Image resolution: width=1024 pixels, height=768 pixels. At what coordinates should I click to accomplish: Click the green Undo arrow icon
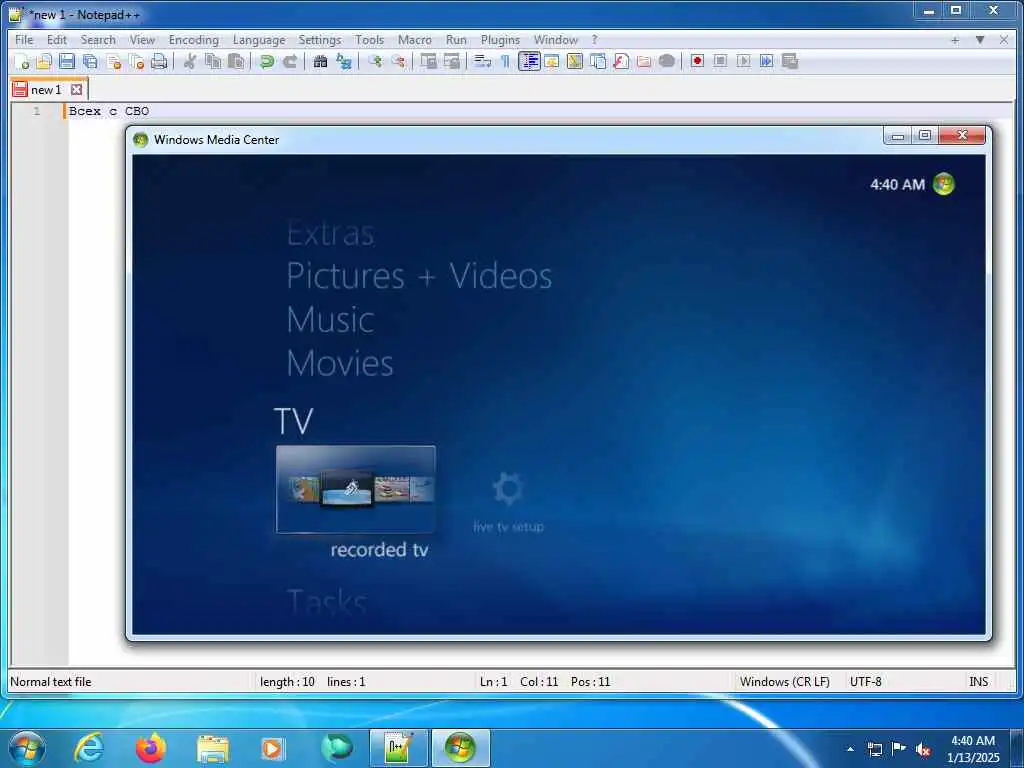266,61
